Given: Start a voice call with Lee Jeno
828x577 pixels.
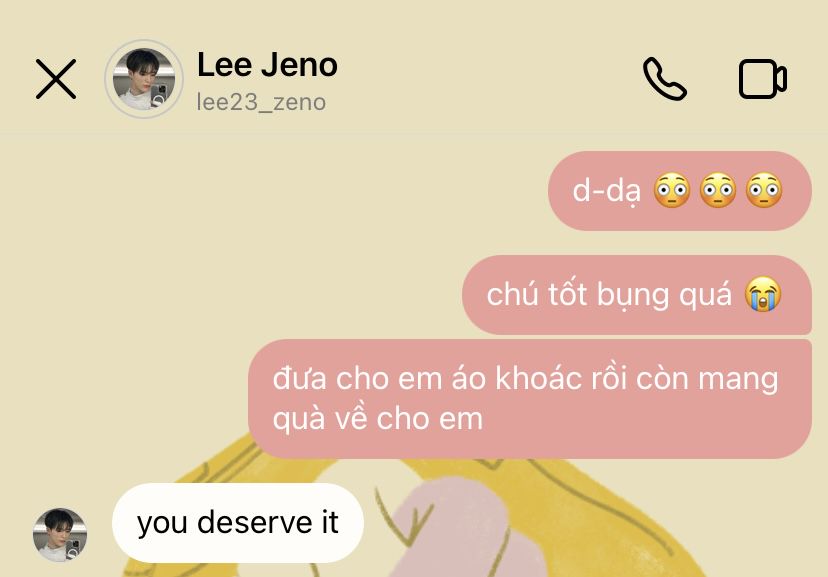Looking at the screenshot, I should tap(665, 79).
